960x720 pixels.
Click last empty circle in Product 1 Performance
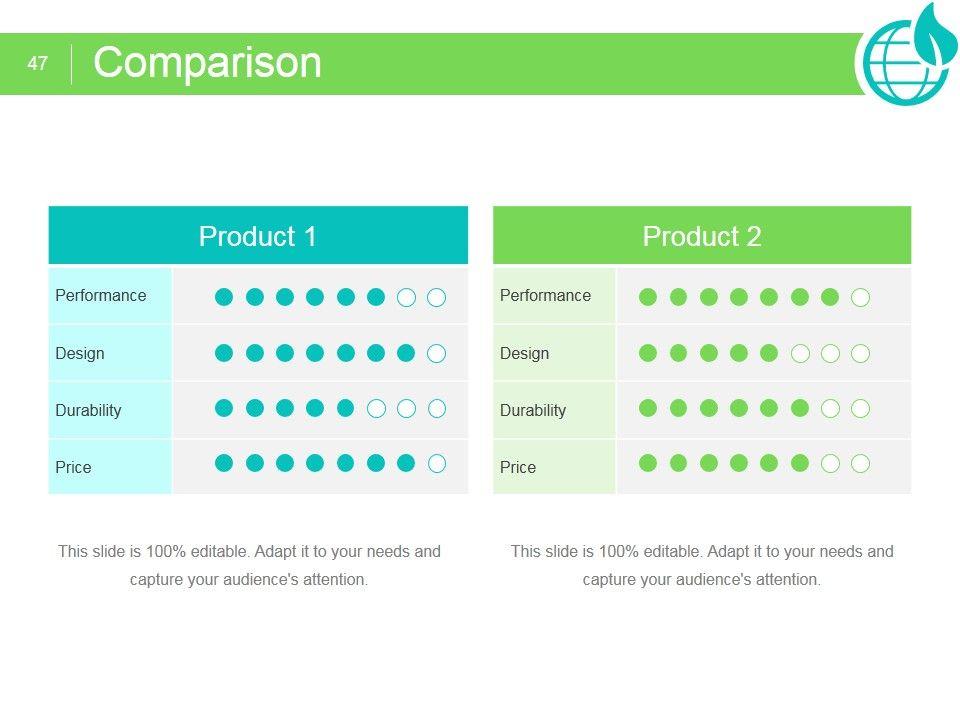[x=436, y=297]
